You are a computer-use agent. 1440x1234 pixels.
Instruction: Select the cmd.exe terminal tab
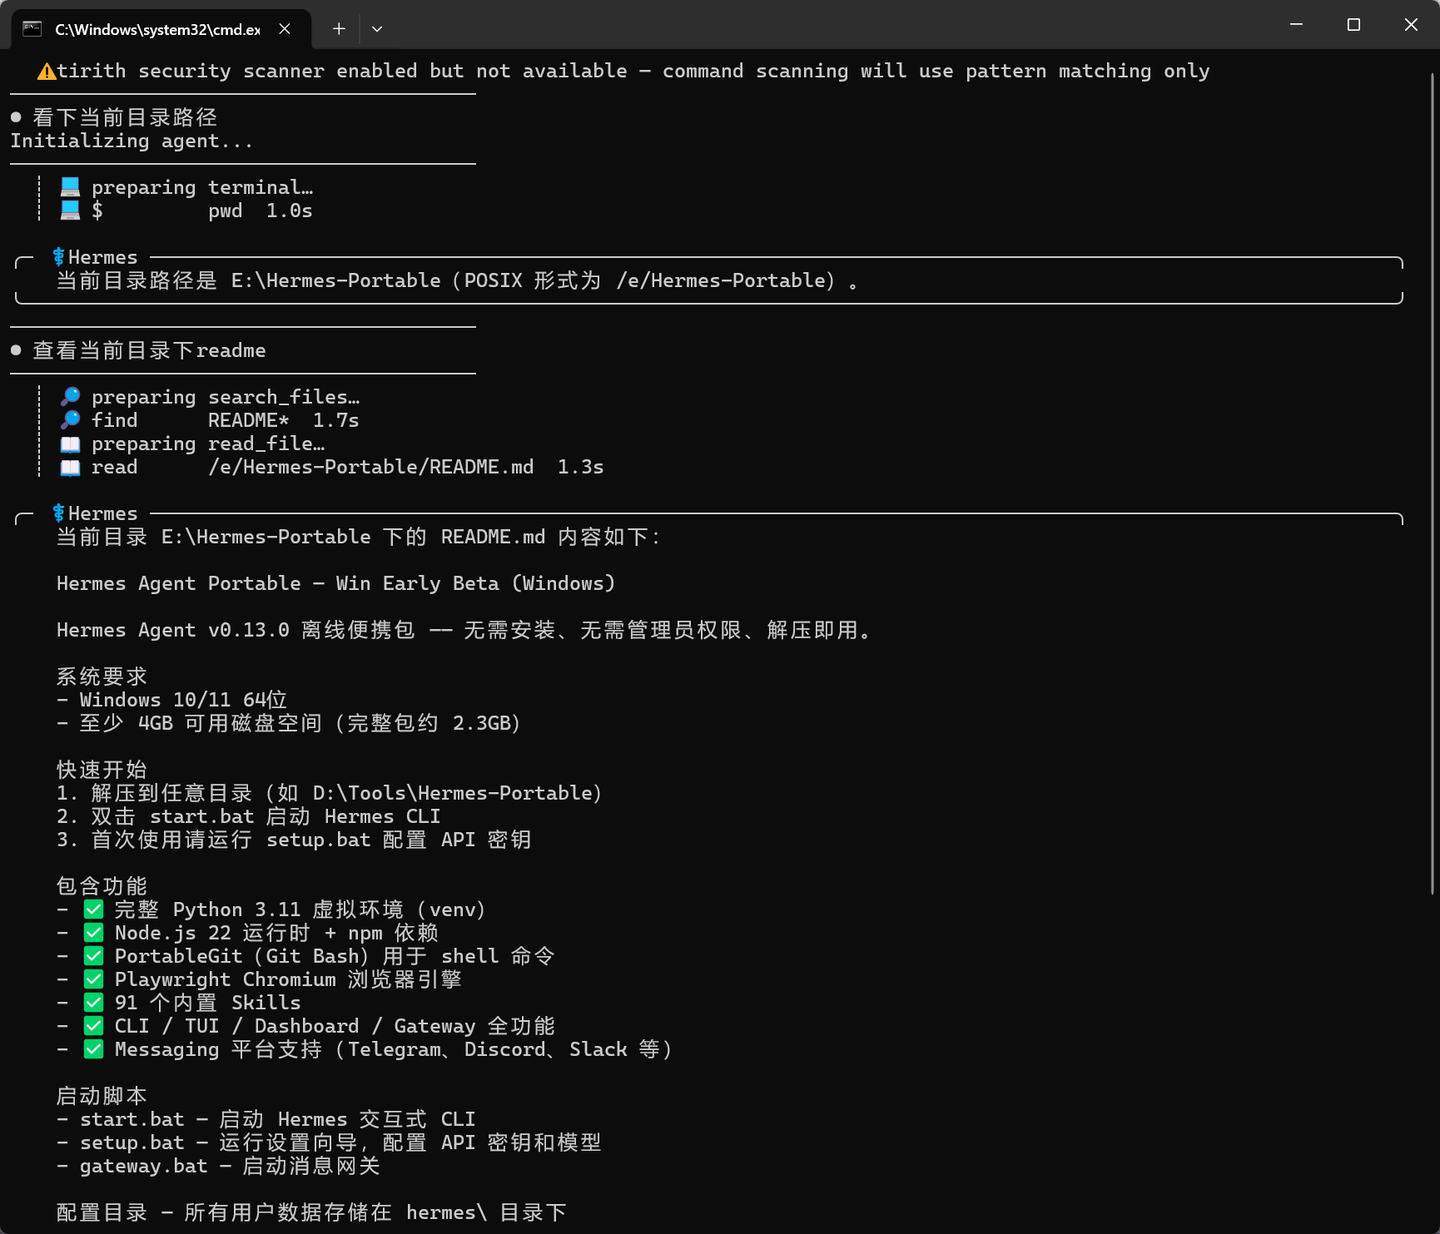[x=160, y=29]
